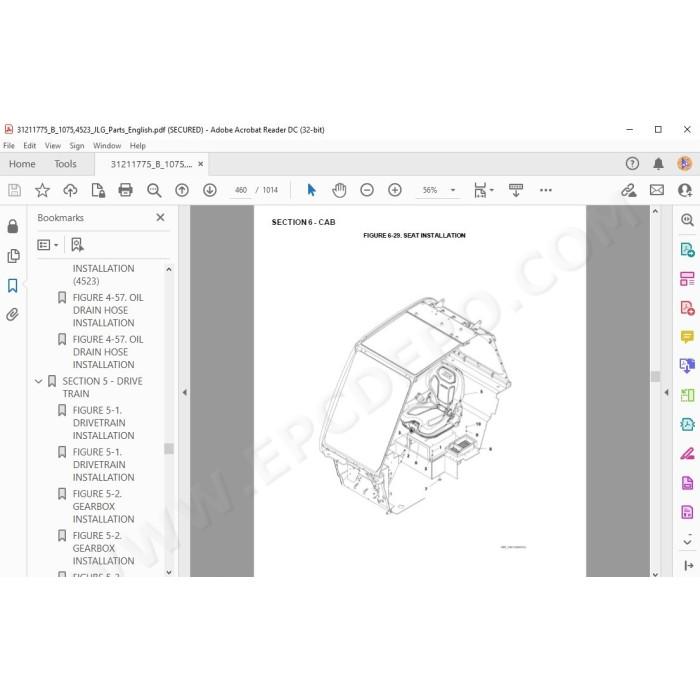Open the Window menu

pyautogui.click(x=107, y=146)
